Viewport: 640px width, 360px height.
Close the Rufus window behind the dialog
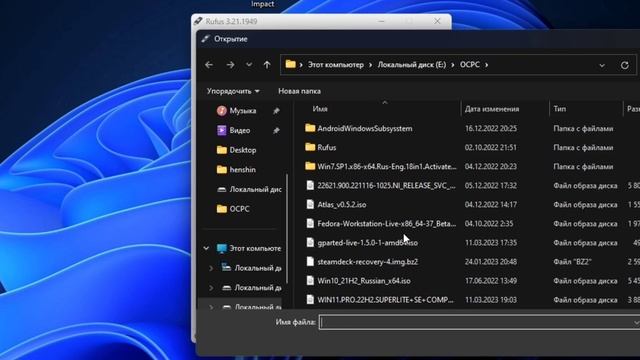(x=437, y=21)
